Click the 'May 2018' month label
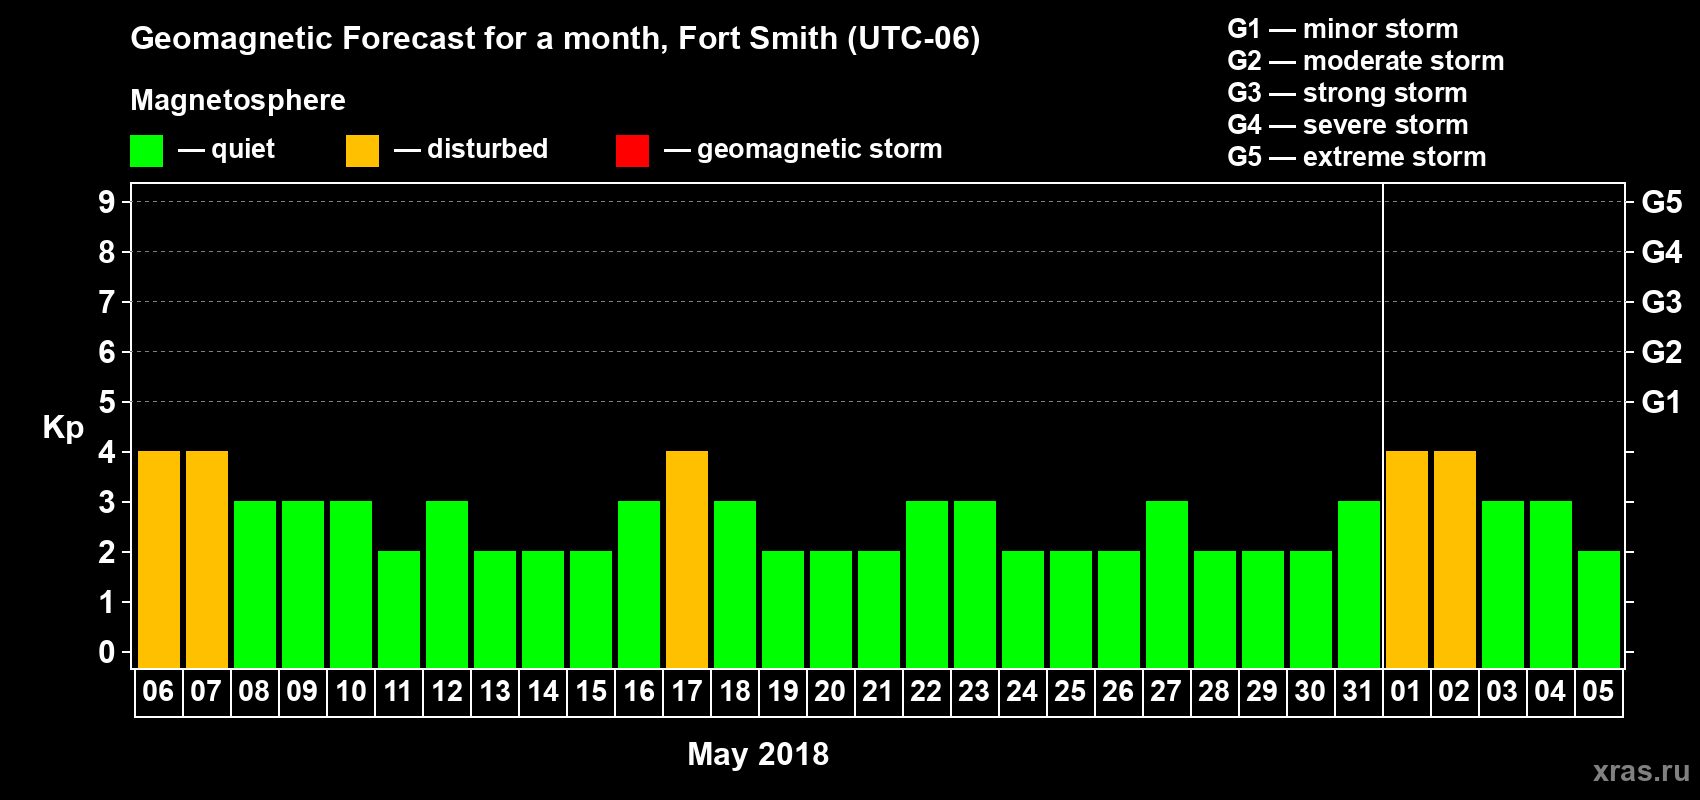1700x800 pixels. click(x=758, y=754)
